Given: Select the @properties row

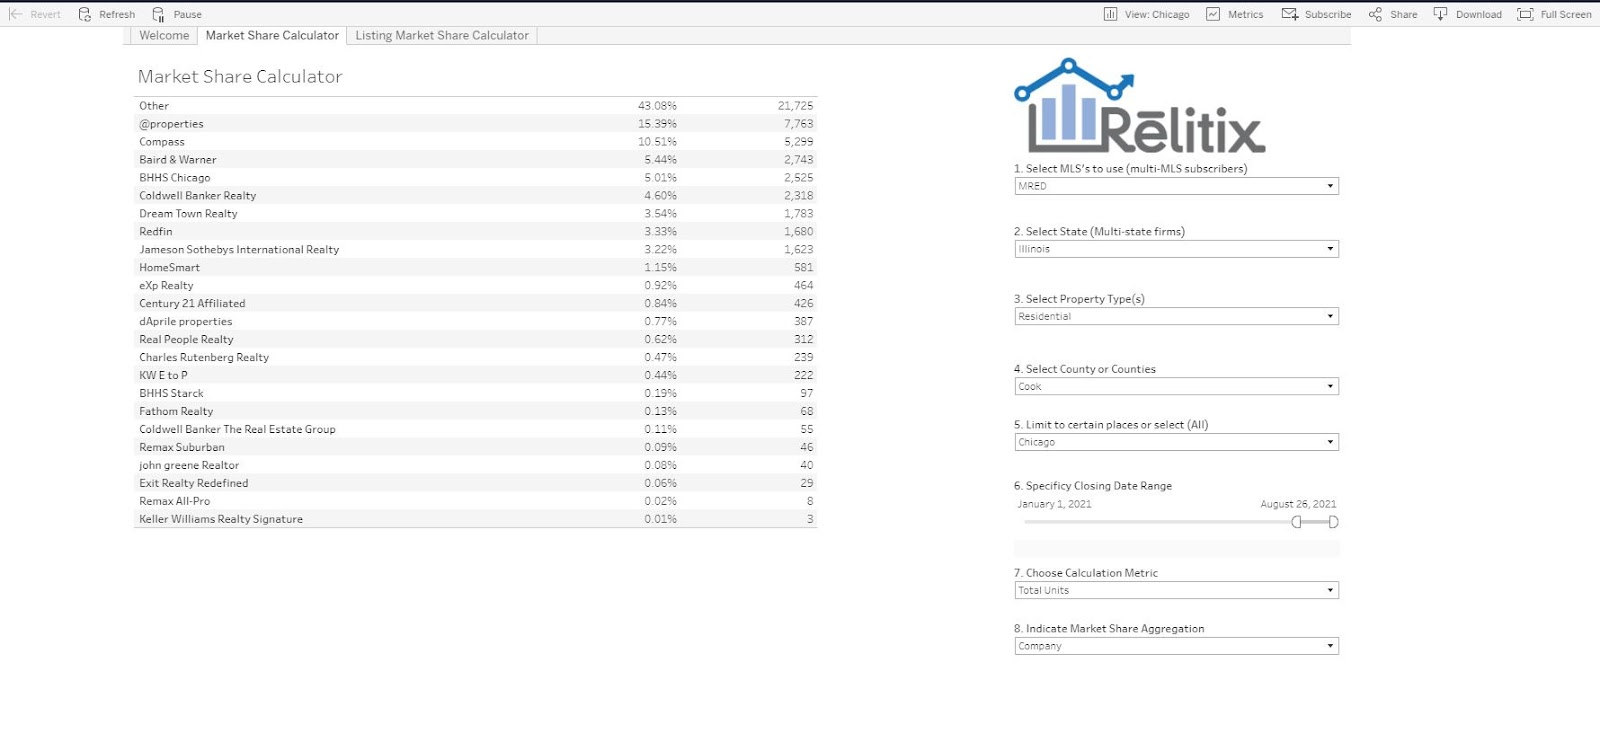Looking at the screenshot, I should [476, 124].
